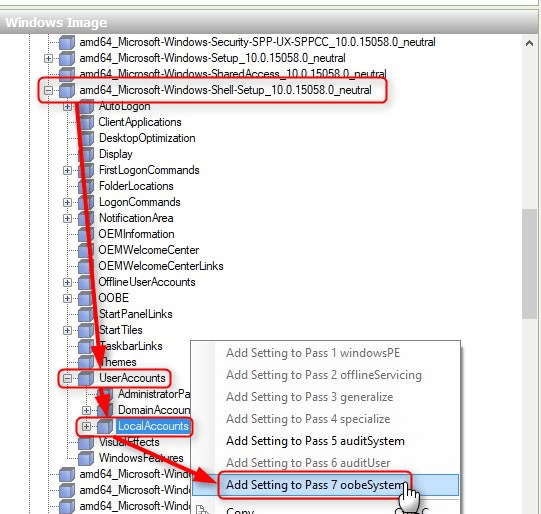This screenshot has width=541, height=514.
Task: Click the cube icon next to OEMWelcomeCenterLinks
Action: click(x=86, y=267)
